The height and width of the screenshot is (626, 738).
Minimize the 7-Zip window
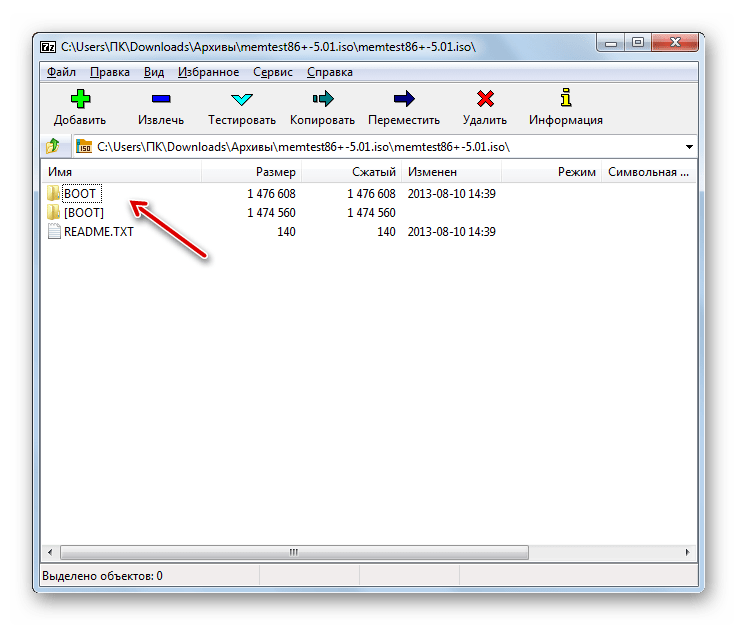[611, 43]
